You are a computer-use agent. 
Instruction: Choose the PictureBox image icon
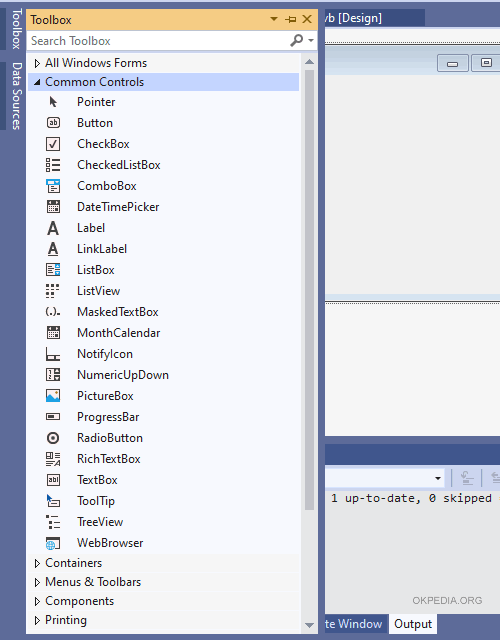click(53, 396)
